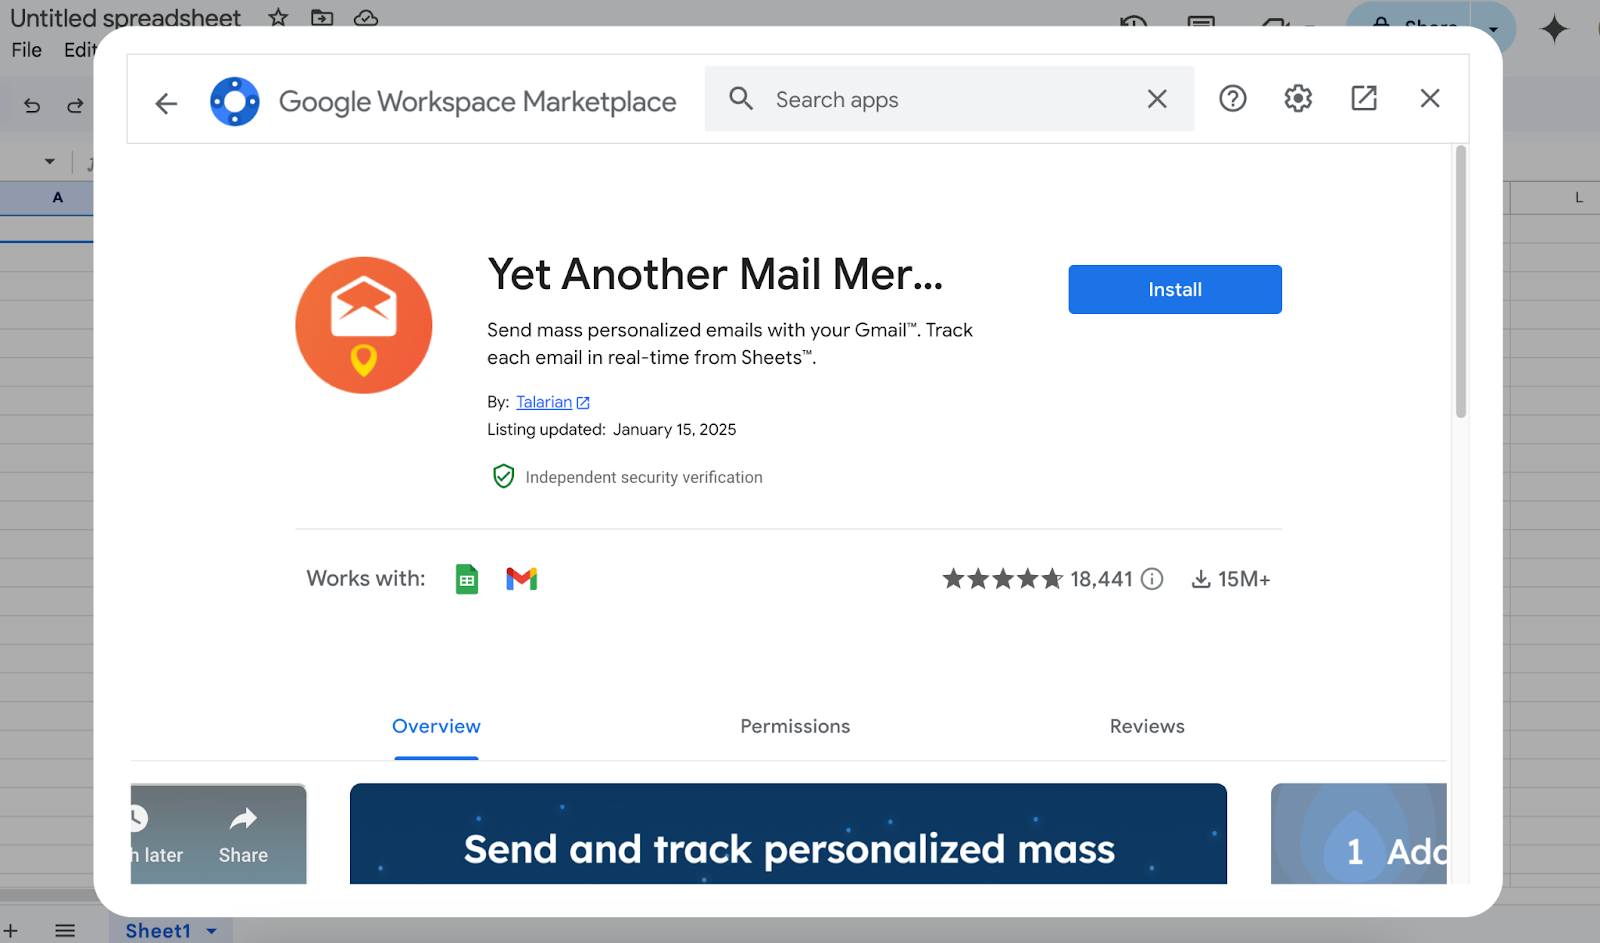Click the Gmail works-with icon
The height and width of the screenshot is (943, 1600).
(522, 579)
